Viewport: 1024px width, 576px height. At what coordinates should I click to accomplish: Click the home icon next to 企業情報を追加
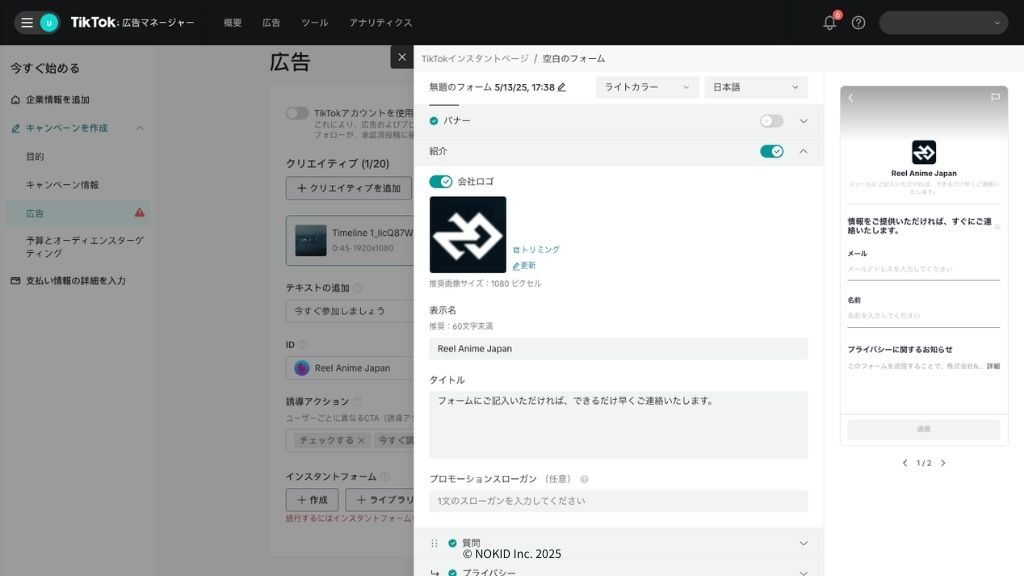16,100
